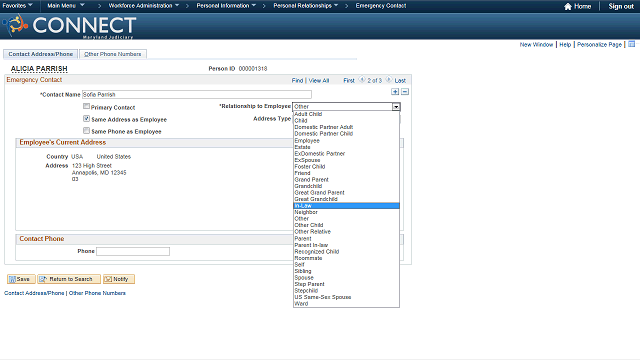Click the Find link in Emergency Contact header
Image resolution: width=640 pixels, height=360 pixels.
coord(297,80)
